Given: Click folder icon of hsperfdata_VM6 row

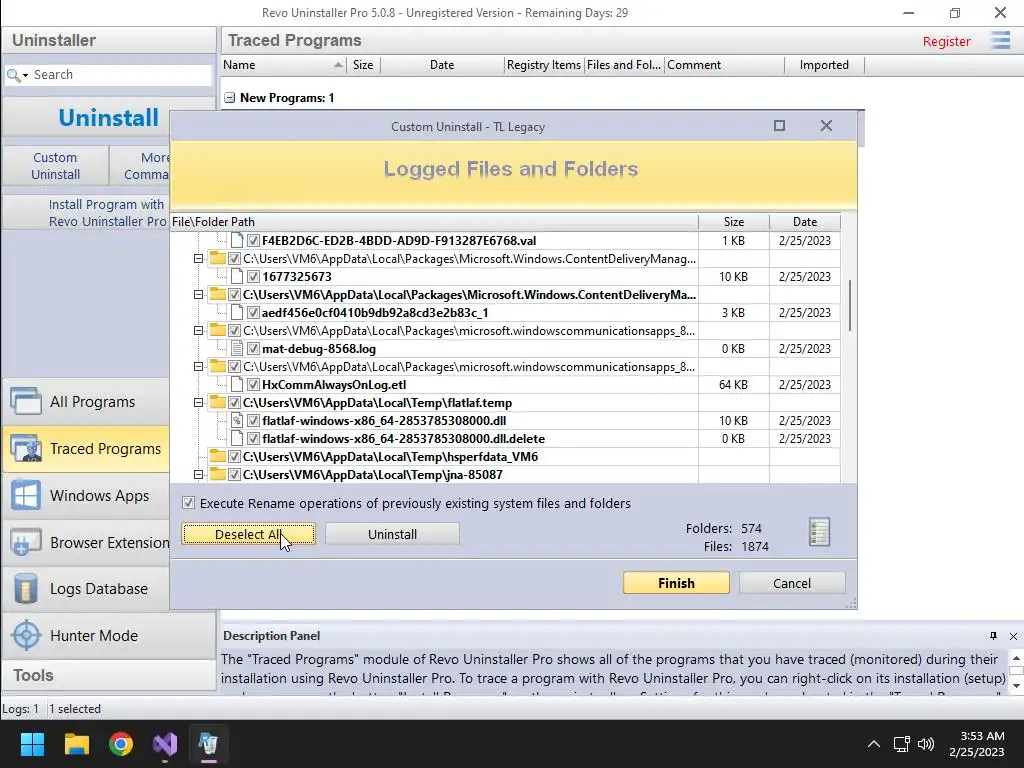Looking at the screenshot, I should pos(217,456).
